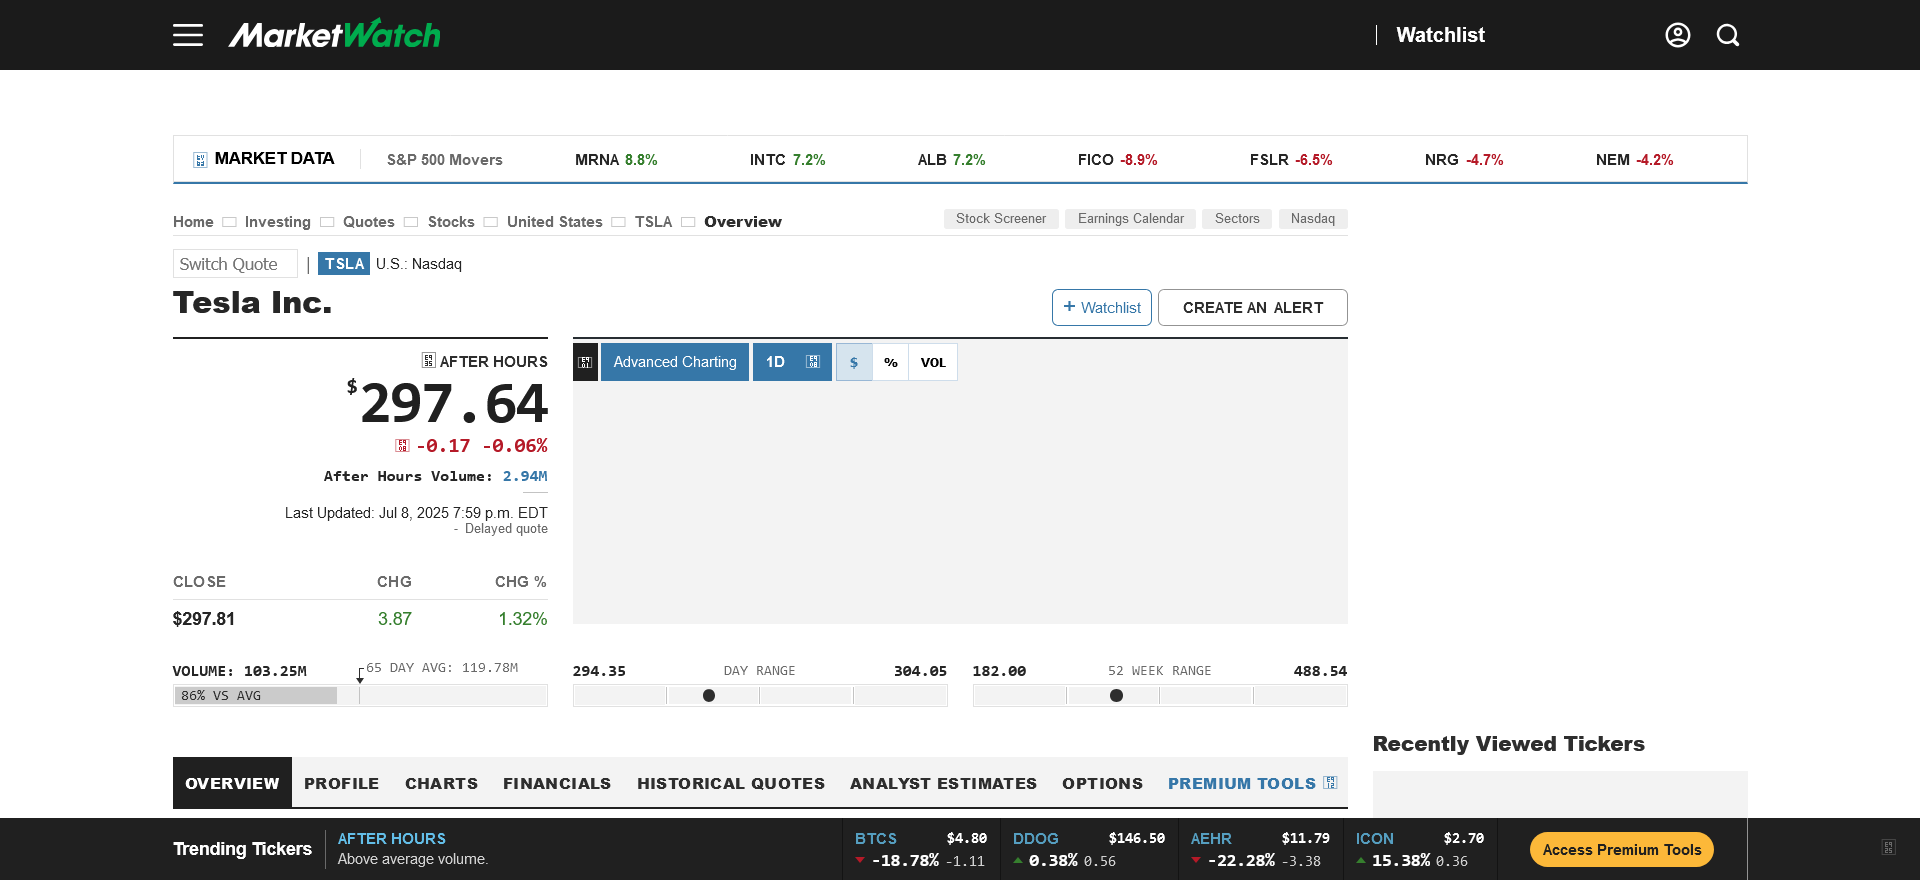Open the Stock Screener link
The image size is (1920, 880).
pos(1001,218)
